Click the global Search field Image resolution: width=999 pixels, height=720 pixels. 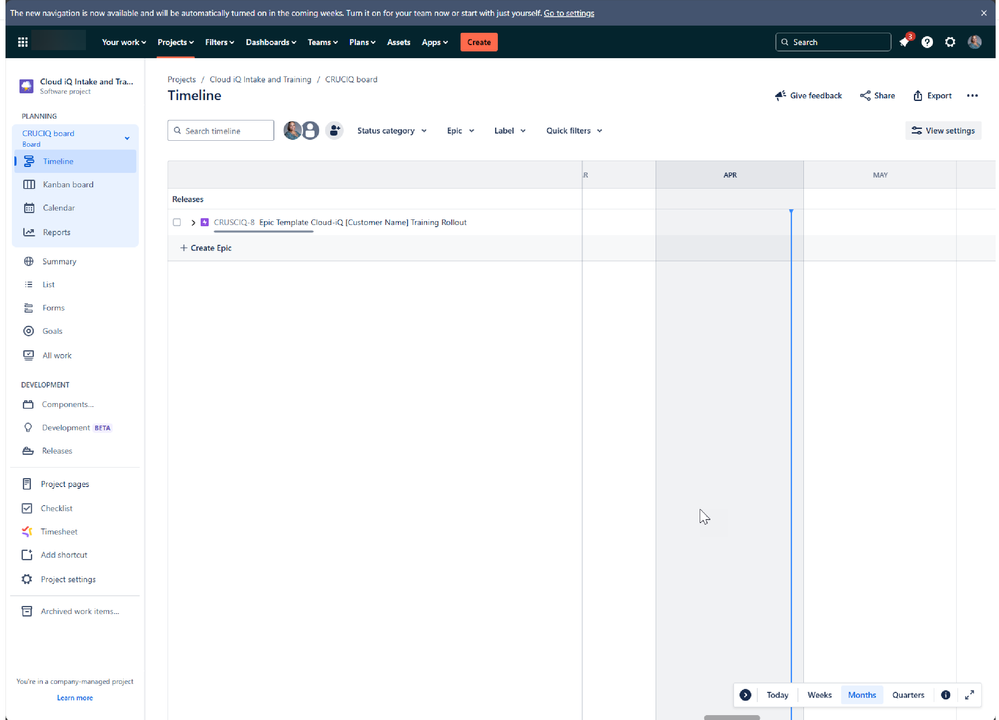(x=833, y=42)
